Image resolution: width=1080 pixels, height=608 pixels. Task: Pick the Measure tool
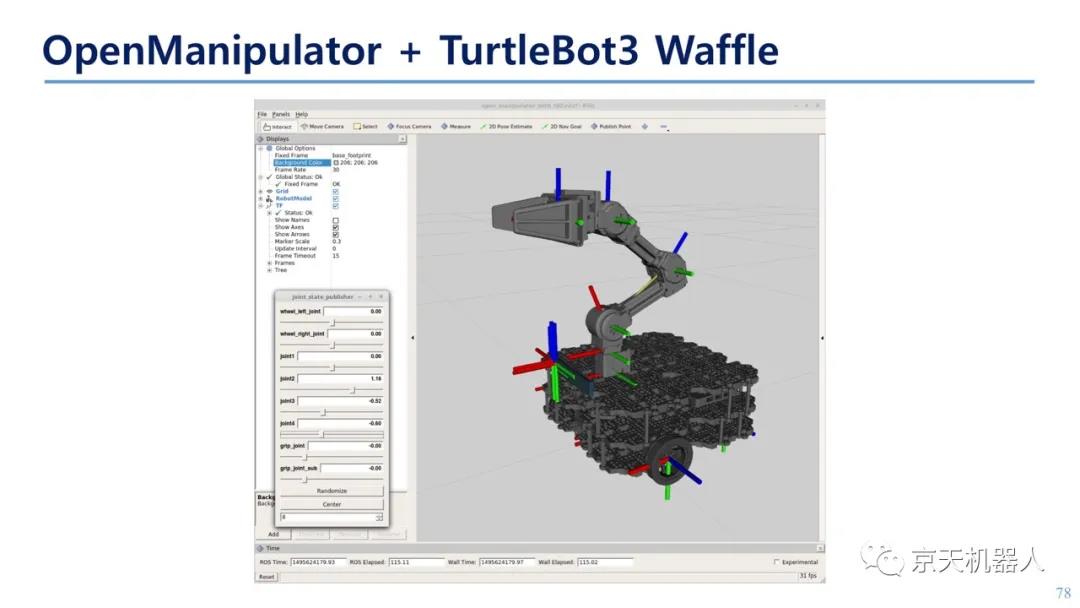(456, 127)
